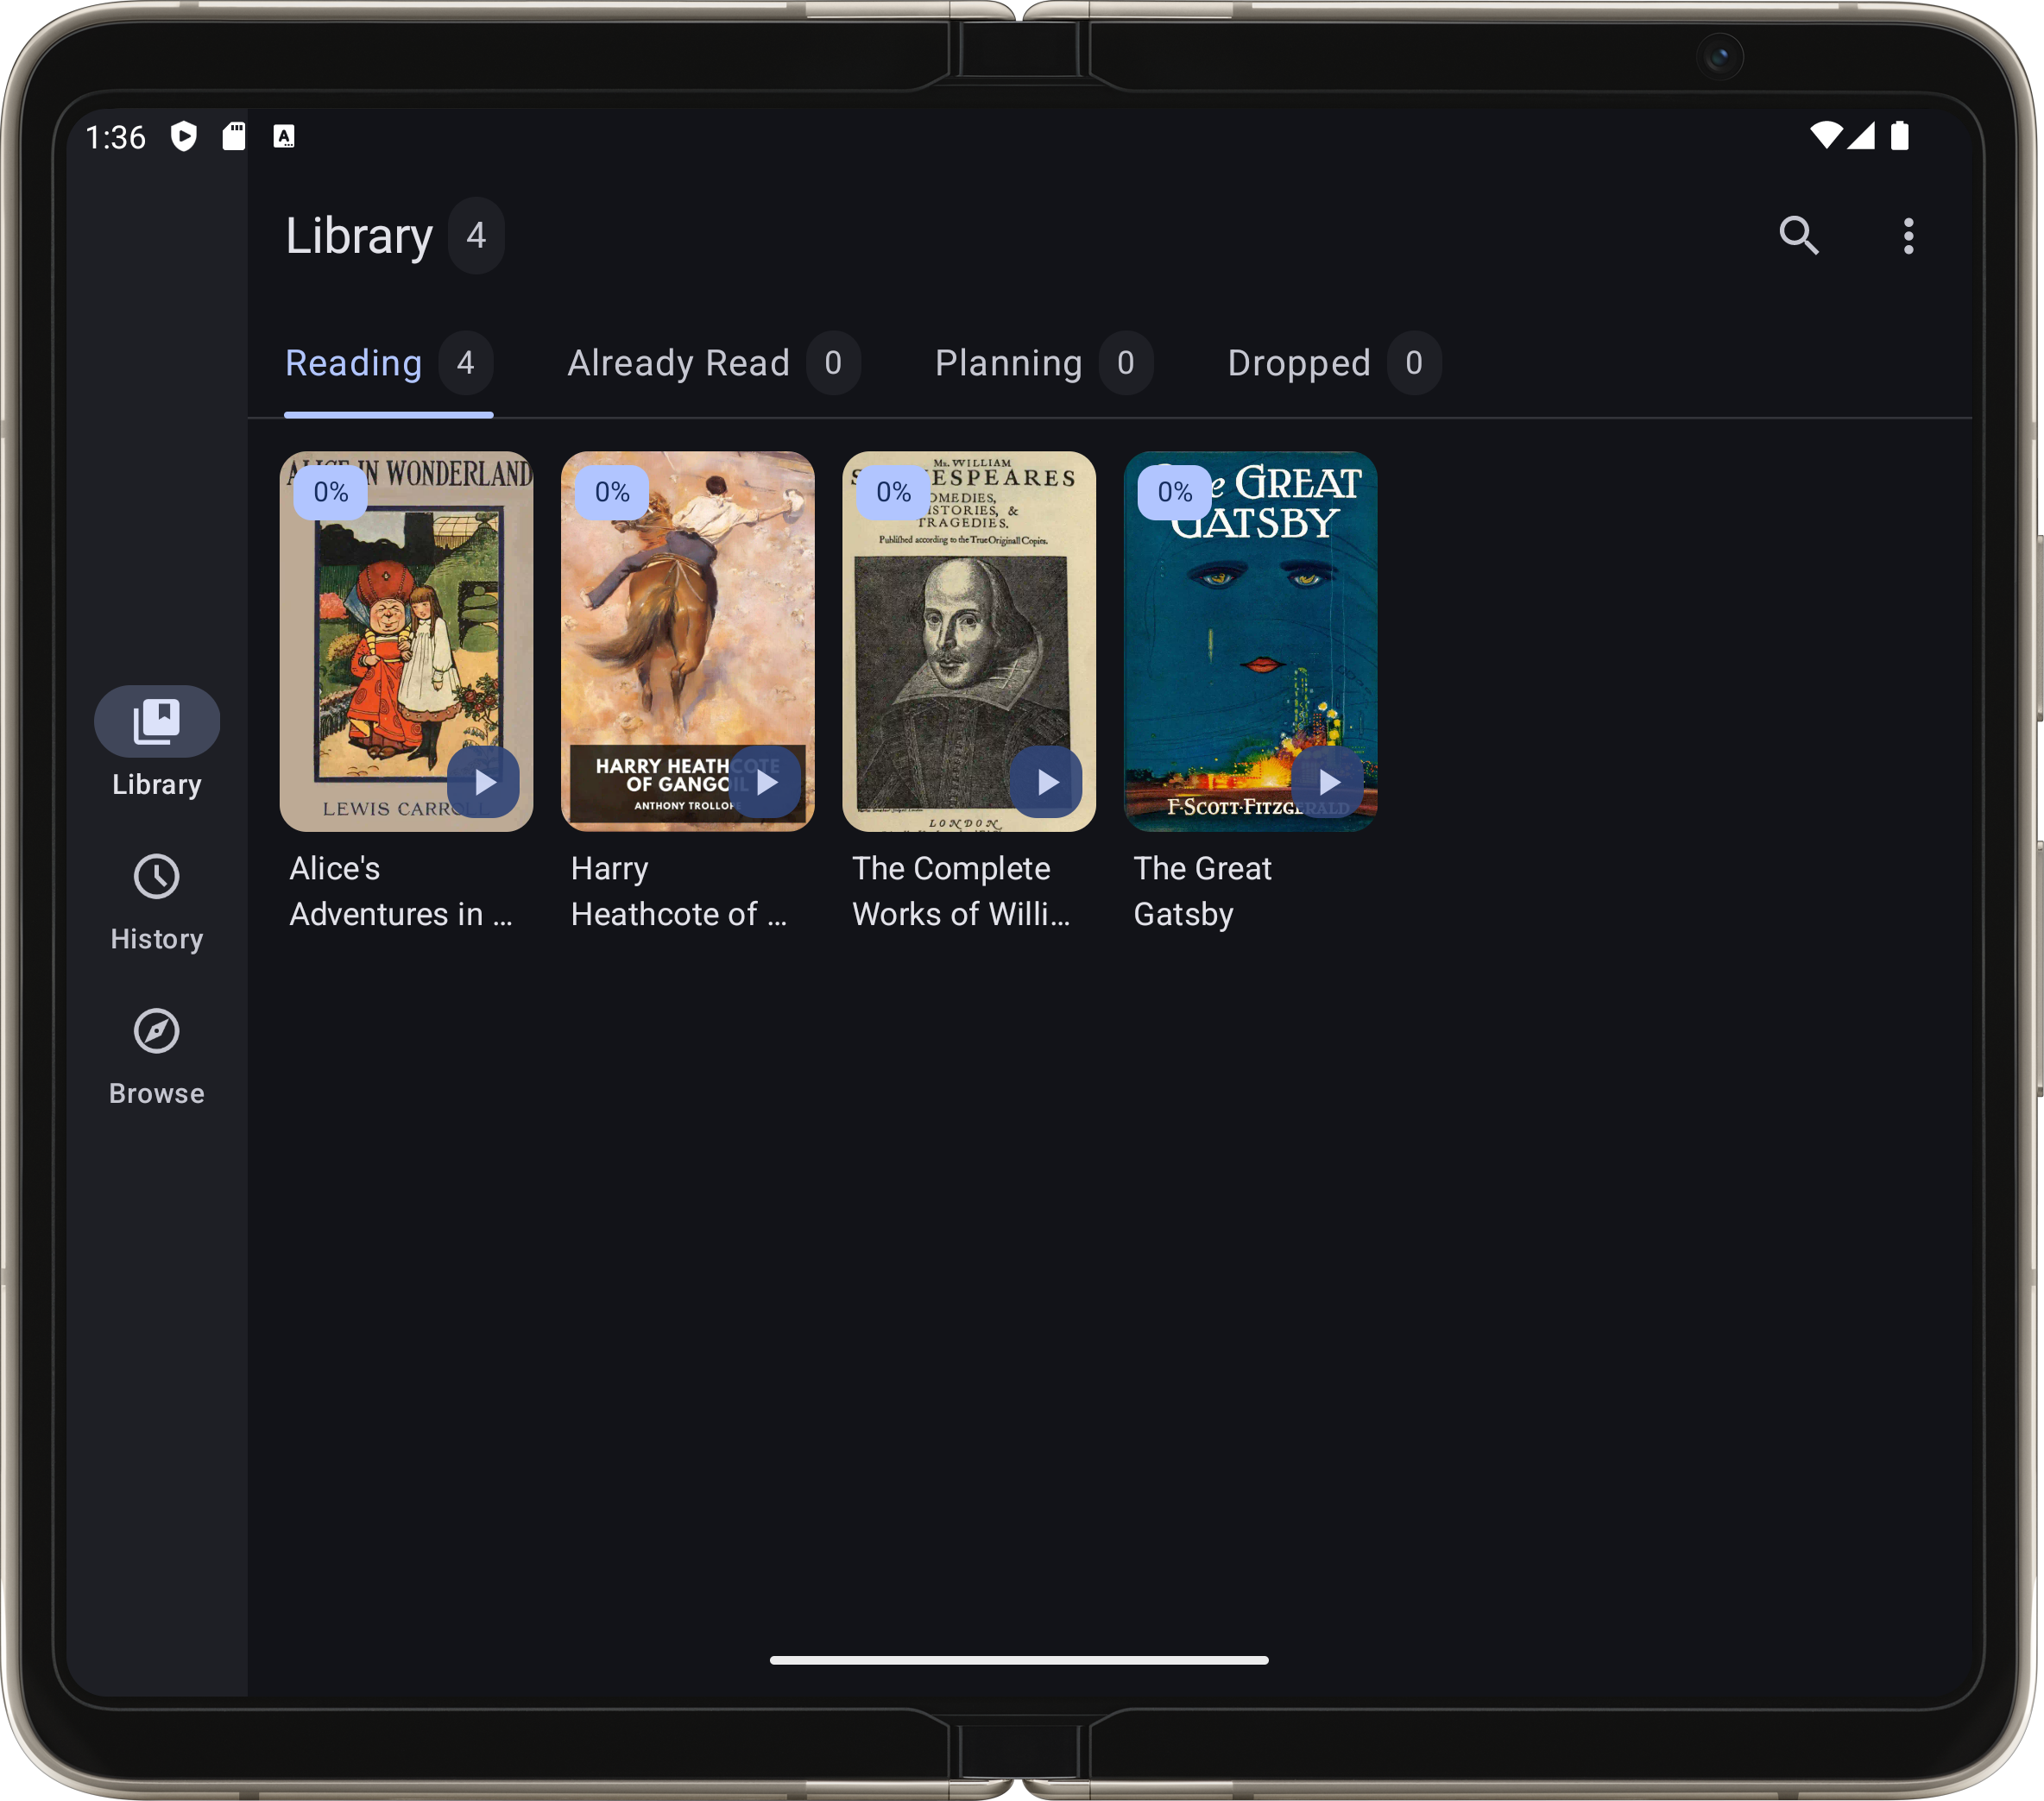Go to the Library navigation item
2044x1801 pixels.
pos(157,742)
